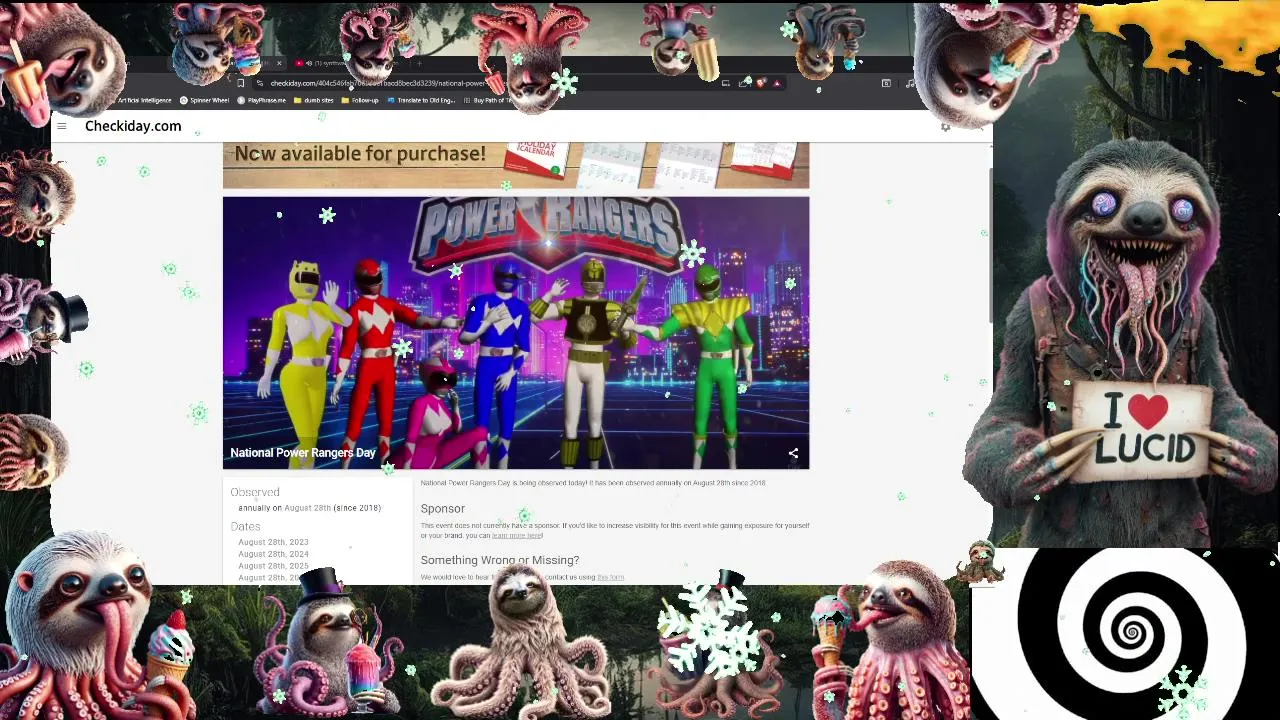The width and height of the screenshot is (1280, 720).
Task: Open a new browser tab with plus button
Action: click(418, 63)
